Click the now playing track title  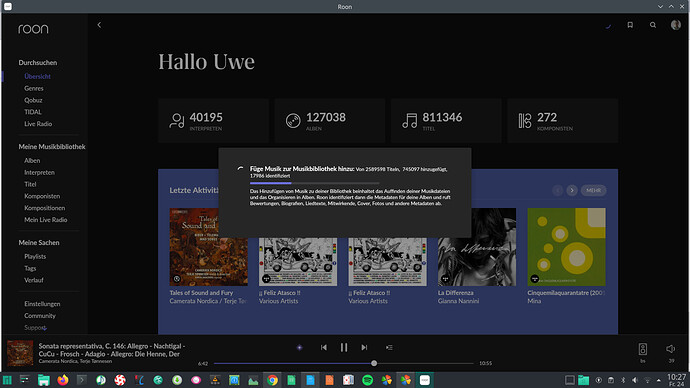pos(112,350)
